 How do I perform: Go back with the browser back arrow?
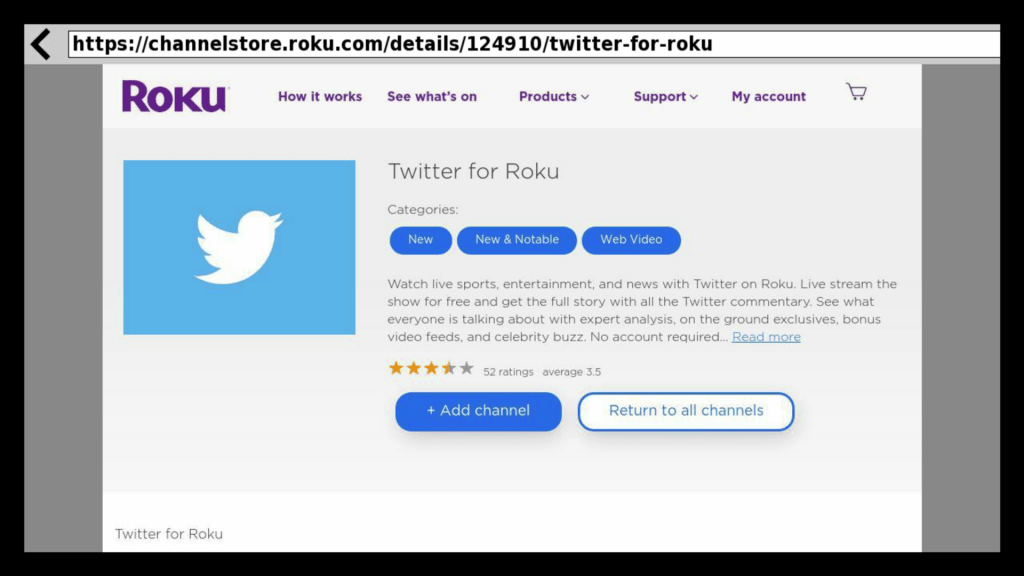(x=41, y=44)
